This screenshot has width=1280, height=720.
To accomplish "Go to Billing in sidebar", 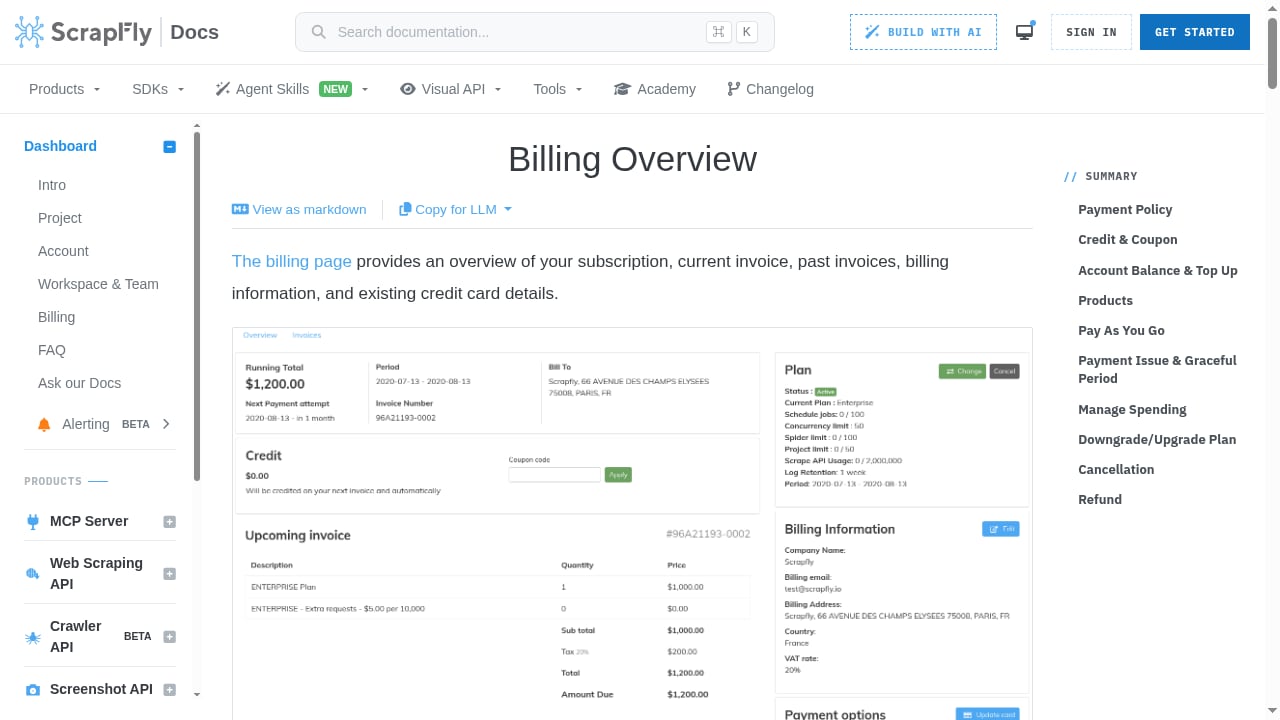I will pyautogui.click(x=56, y=317).
